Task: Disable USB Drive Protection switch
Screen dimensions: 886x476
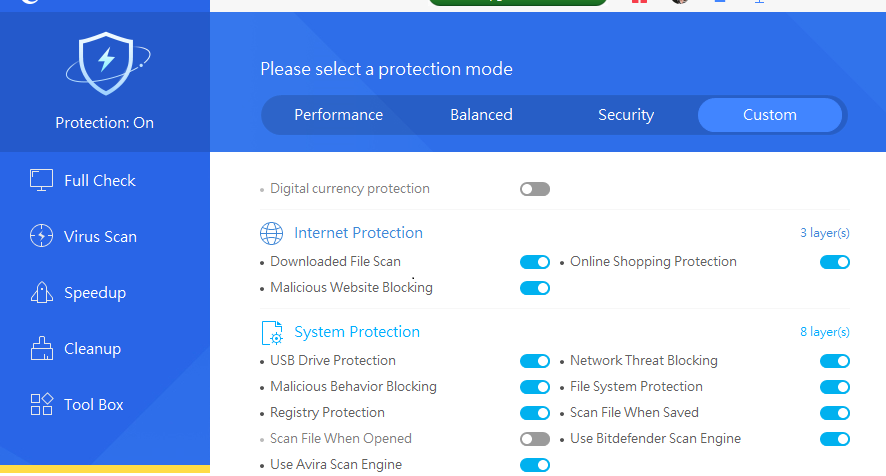Action: click(x=535, y=361)
